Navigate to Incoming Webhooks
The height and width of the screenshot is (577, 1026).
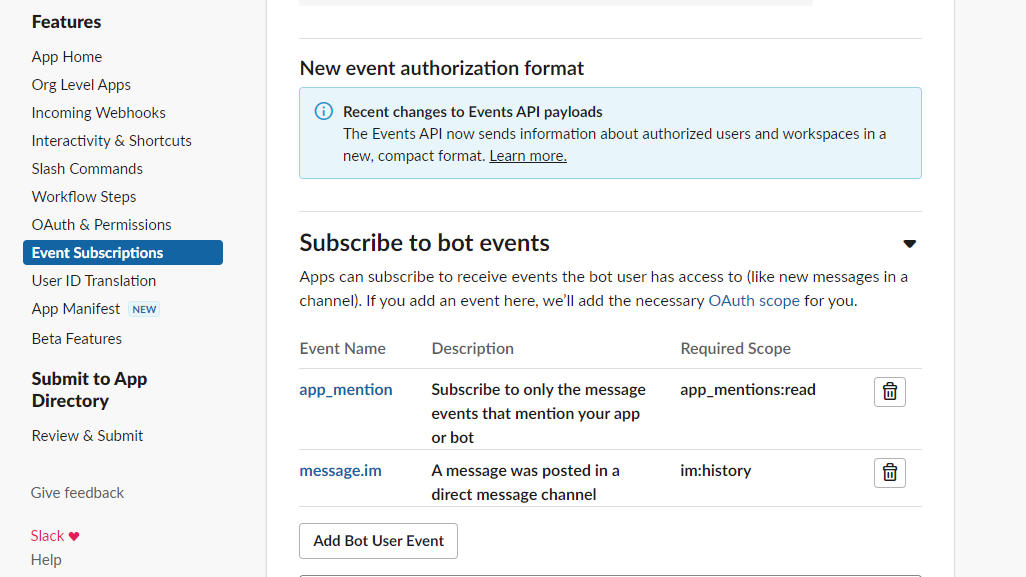(x=98, y=113)
